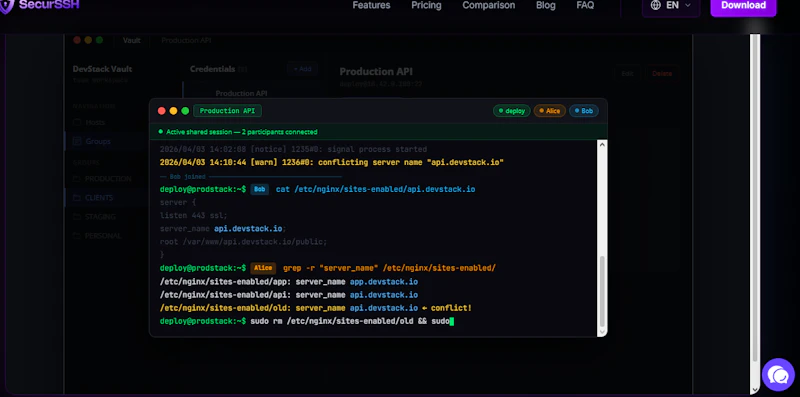Click the signal process started log line
The image size is (800, 397).
coord(293,150)
